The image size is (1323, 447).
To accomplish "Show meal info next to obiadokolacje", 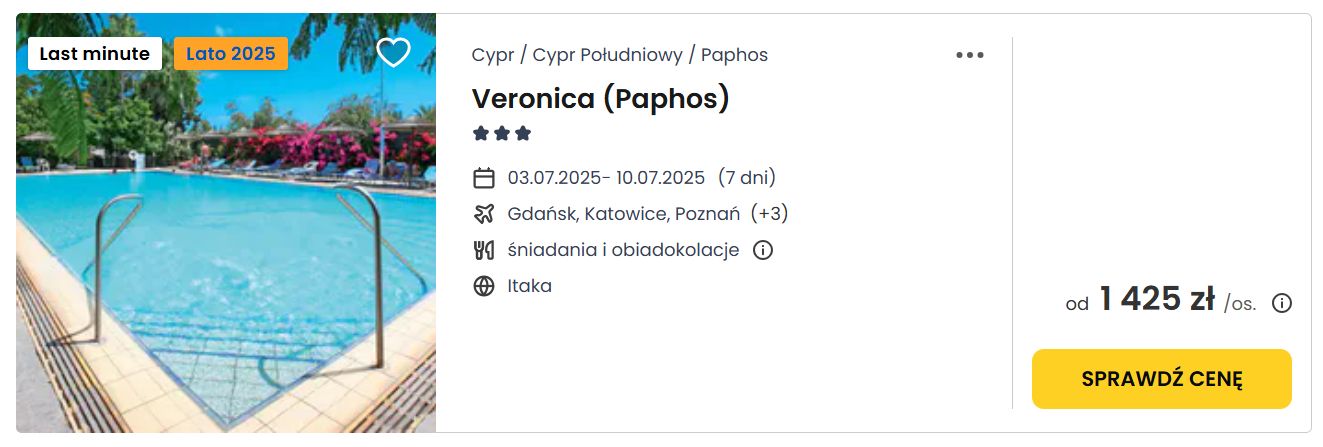I will [x=762, y=250].
